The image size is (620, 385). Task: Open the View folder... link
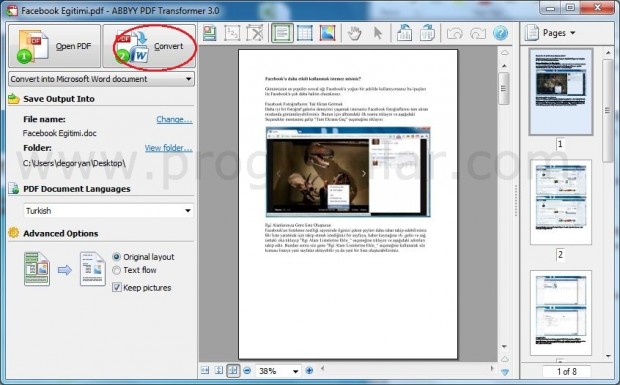[x=168, y=148]
